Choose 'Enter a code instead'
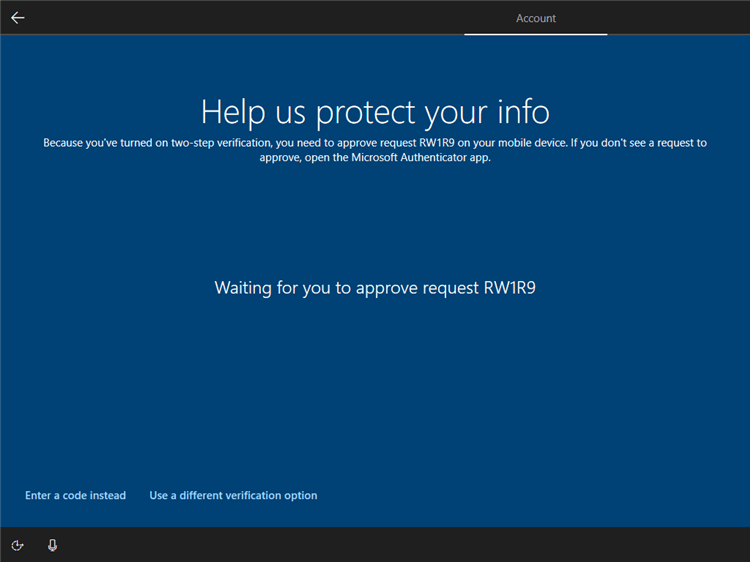 pyautogui.click(x=76, y=496)
